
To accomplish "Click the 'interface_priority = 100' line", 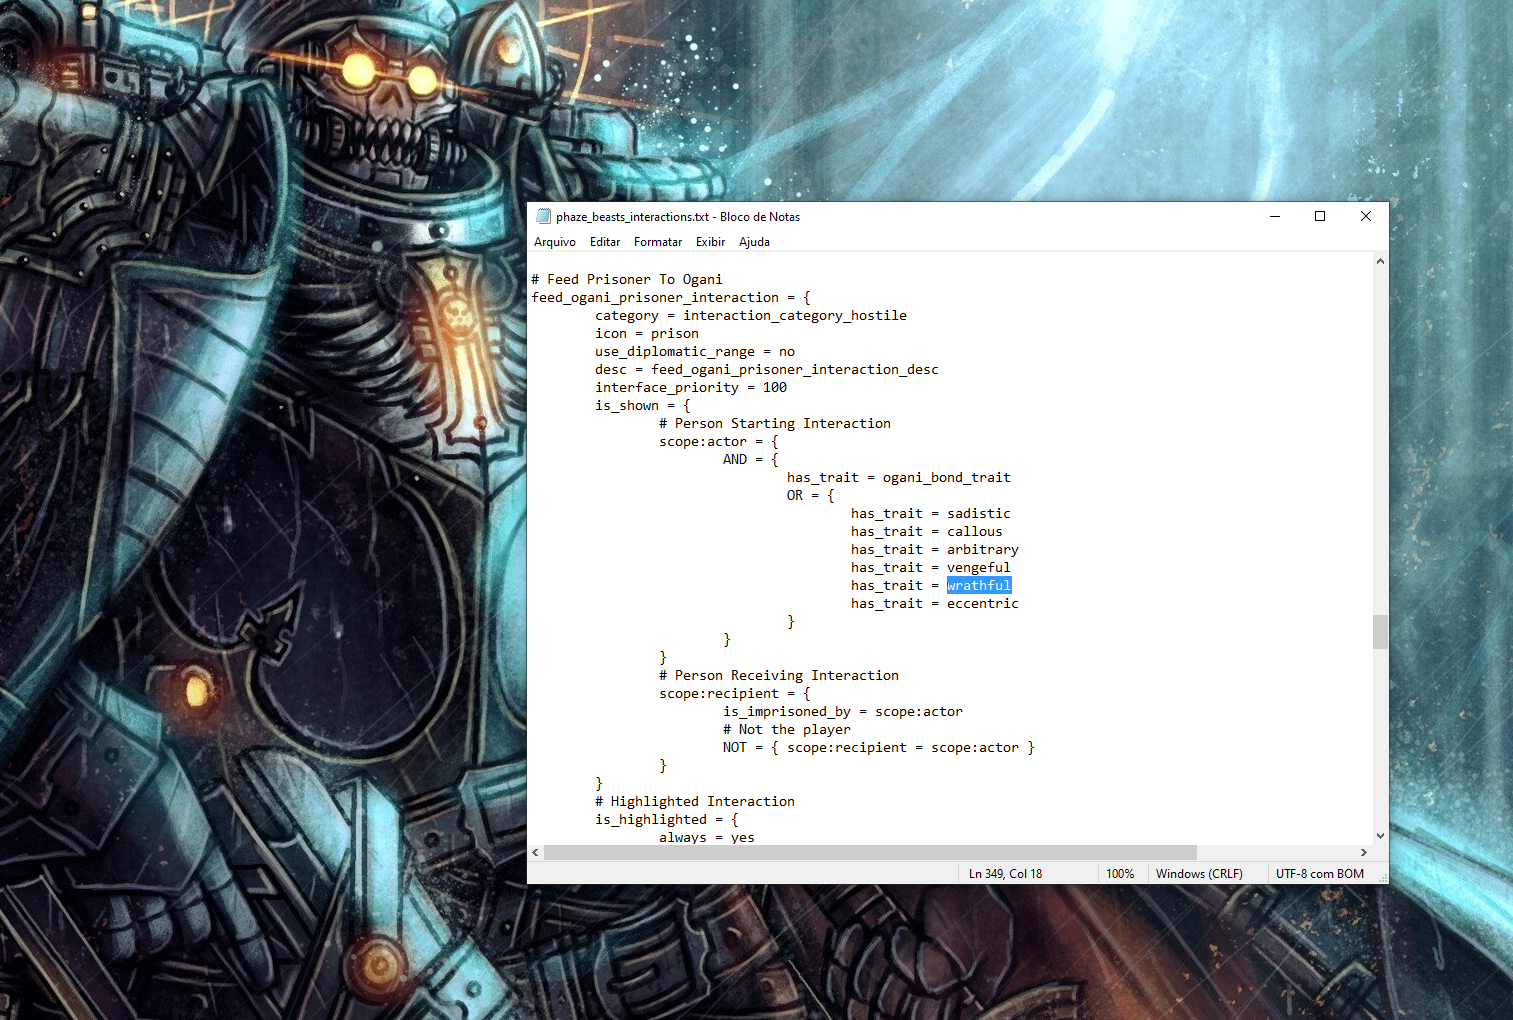I will 691,388.
